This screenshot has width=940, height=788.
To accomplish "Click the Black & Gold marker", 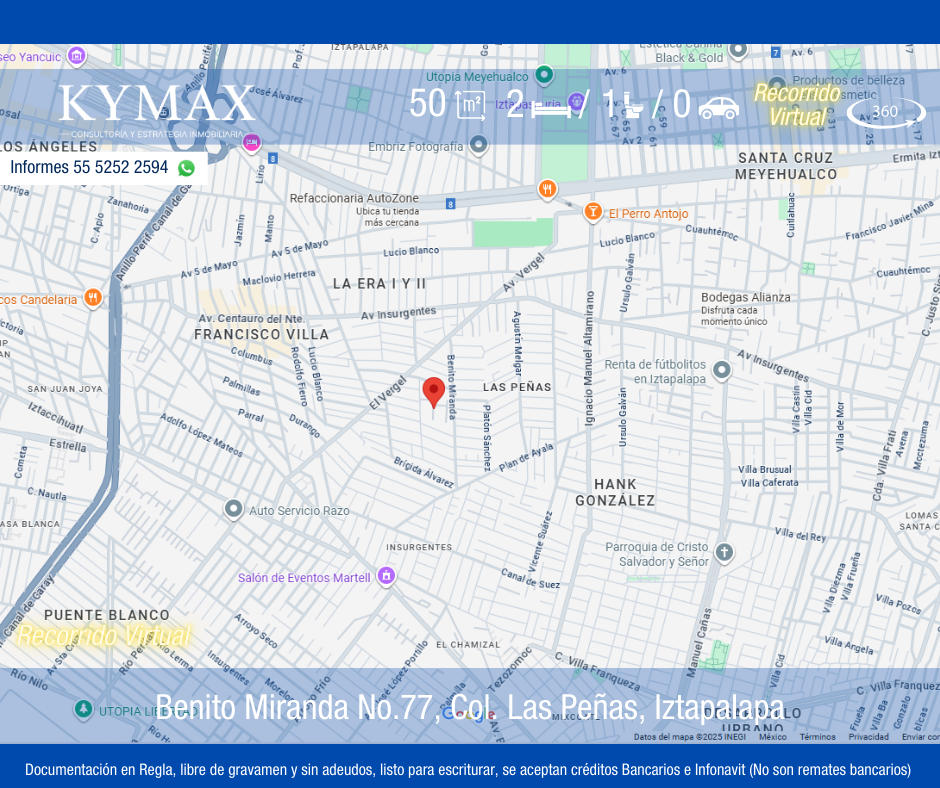I will 739,50.
